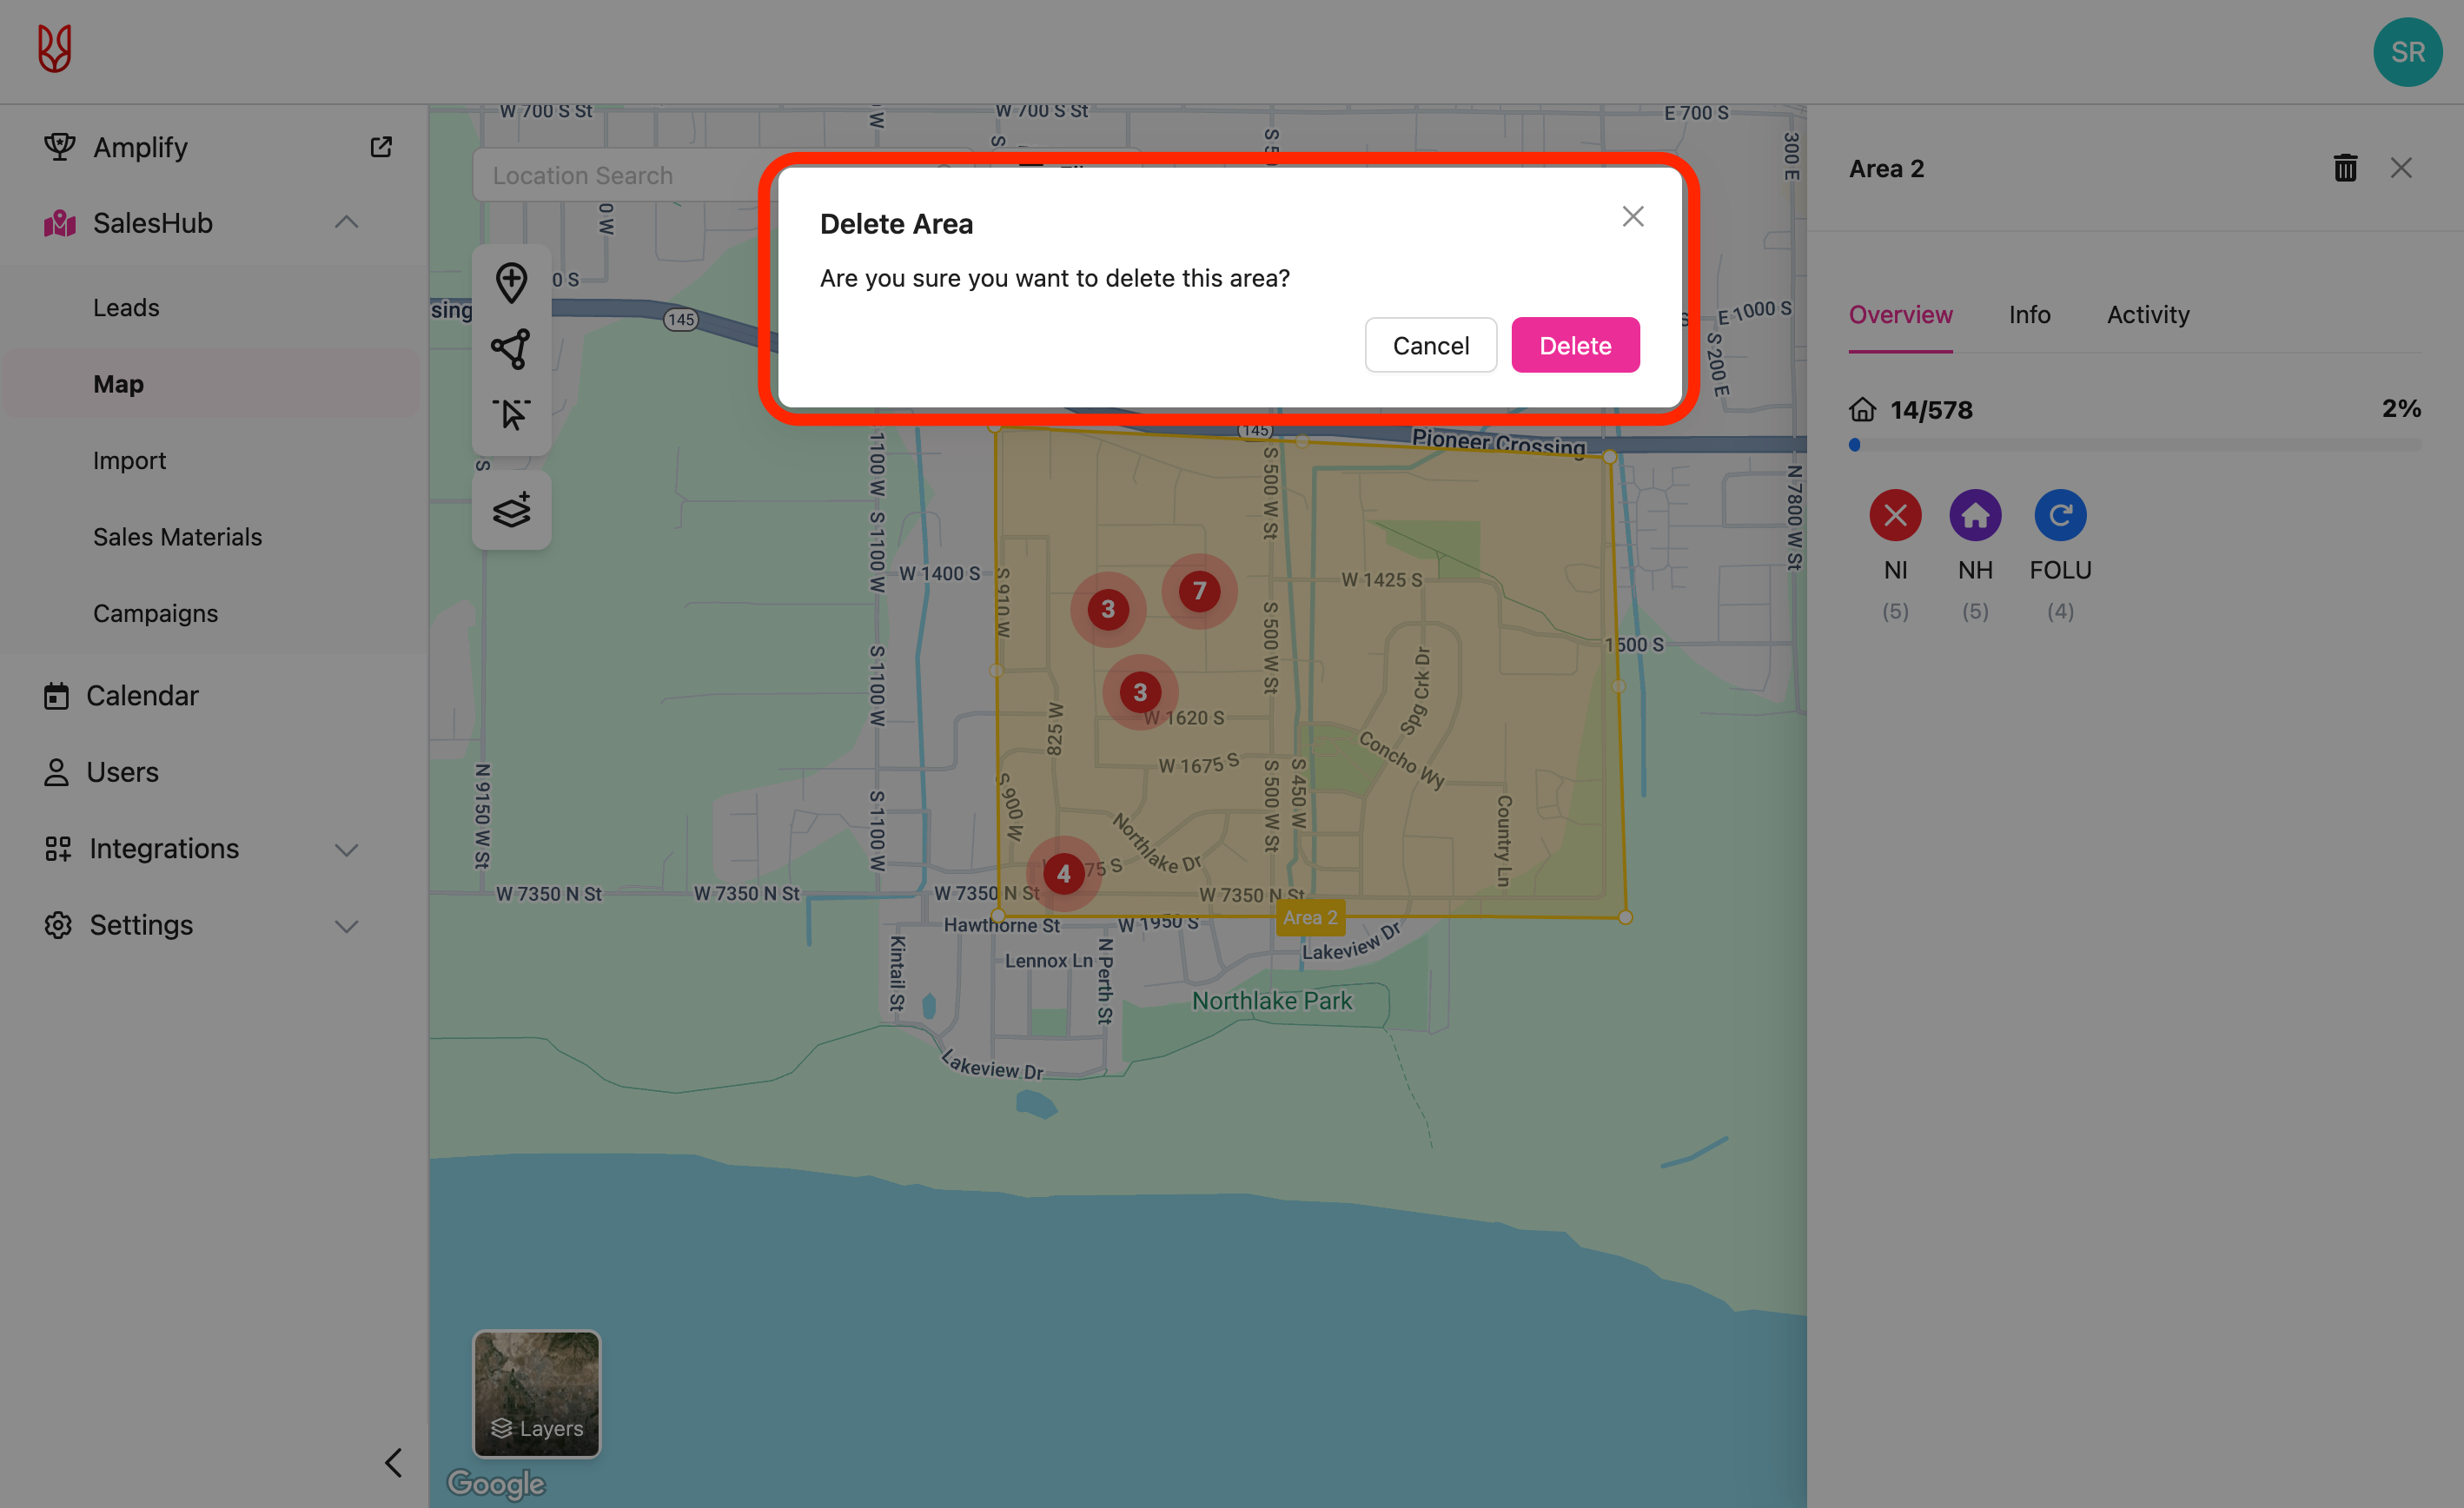Click the trash icon for Area 2
Screen dimensions: 2464x1508
click(2345, 168)
